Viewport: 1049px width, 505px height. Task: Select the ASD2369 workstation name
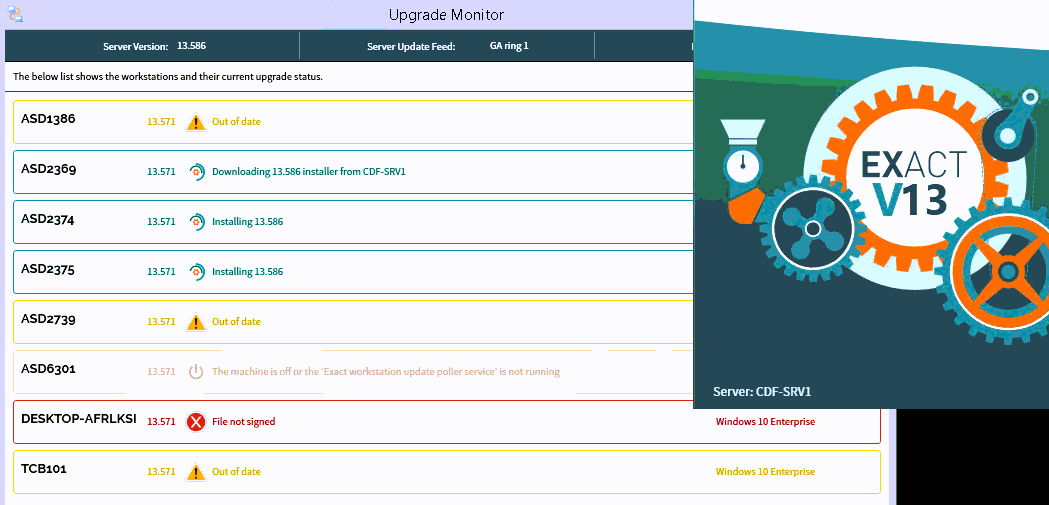[49, 169]
